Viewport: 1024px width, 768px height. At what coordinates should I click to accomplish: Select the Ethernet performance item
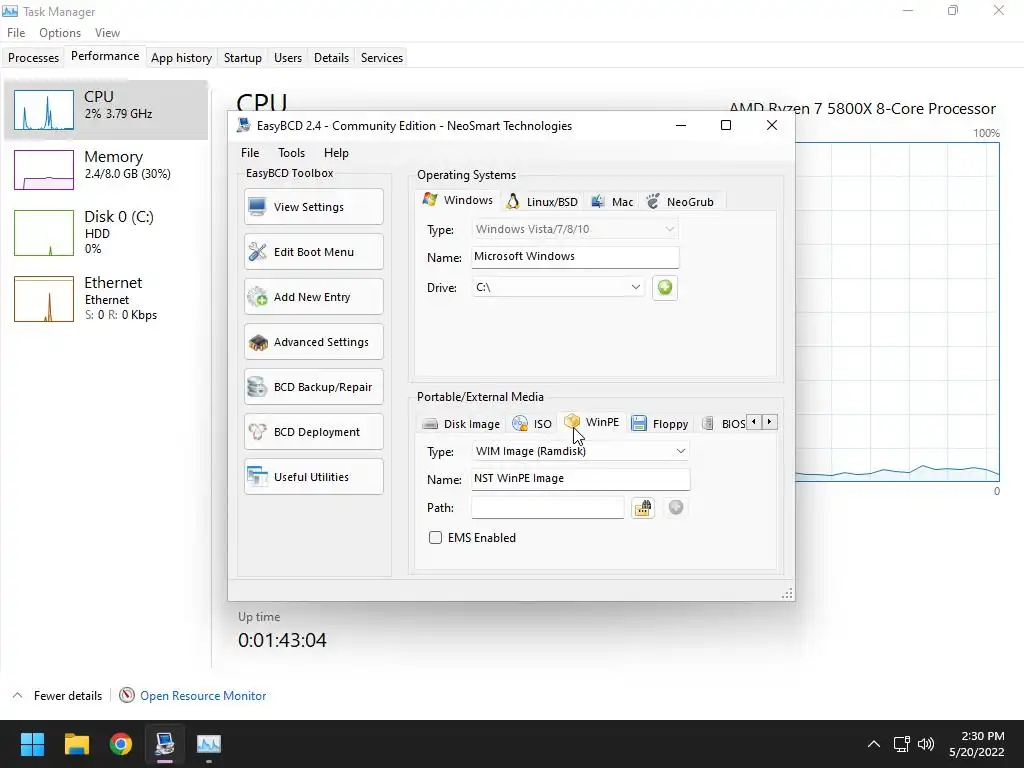106,299
